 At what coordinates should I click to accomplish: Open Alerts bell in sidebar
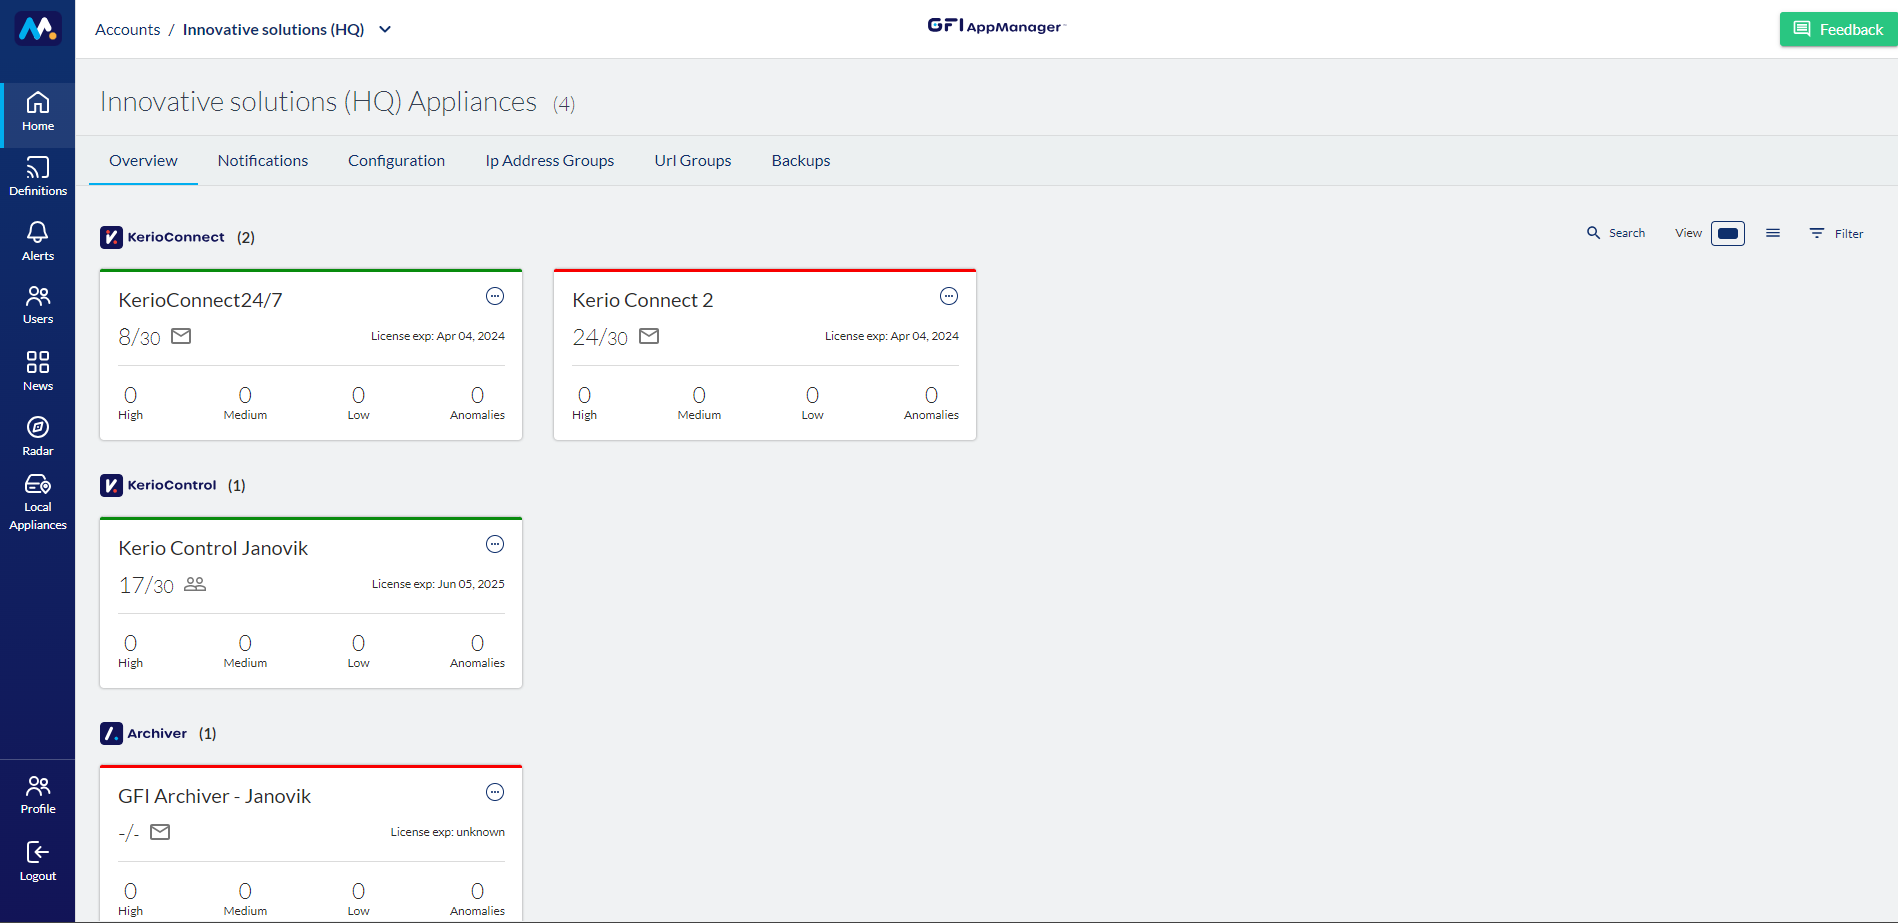click(38, 241)
